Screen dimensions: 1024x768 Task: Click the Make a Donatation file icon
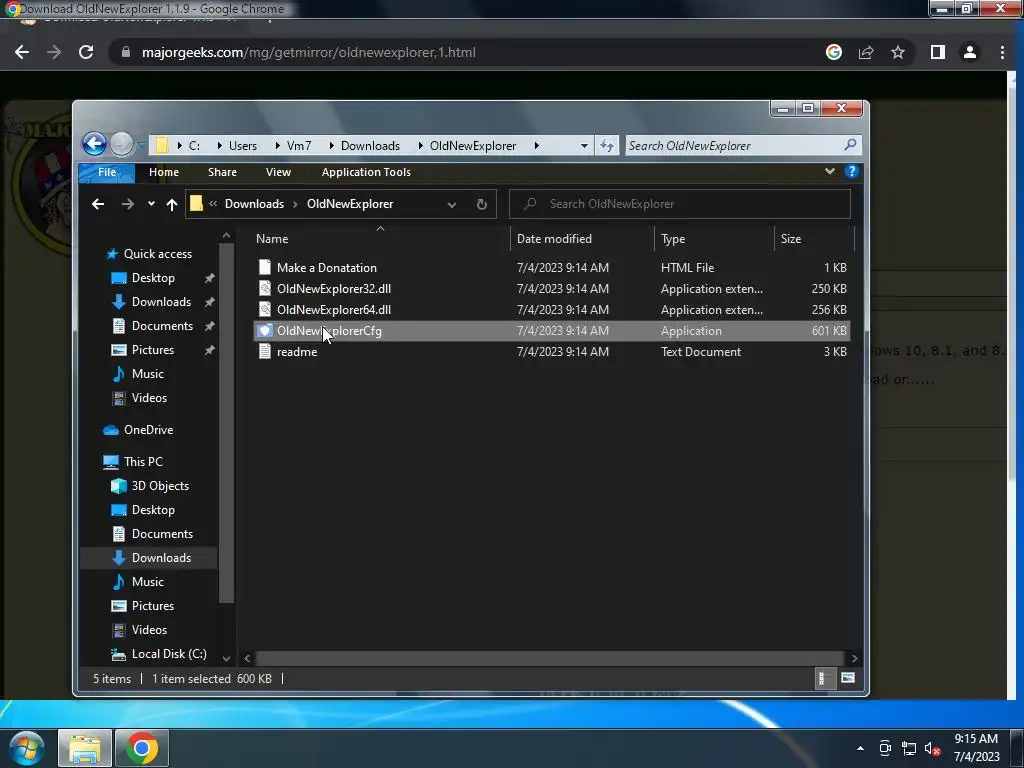[264, 267]
